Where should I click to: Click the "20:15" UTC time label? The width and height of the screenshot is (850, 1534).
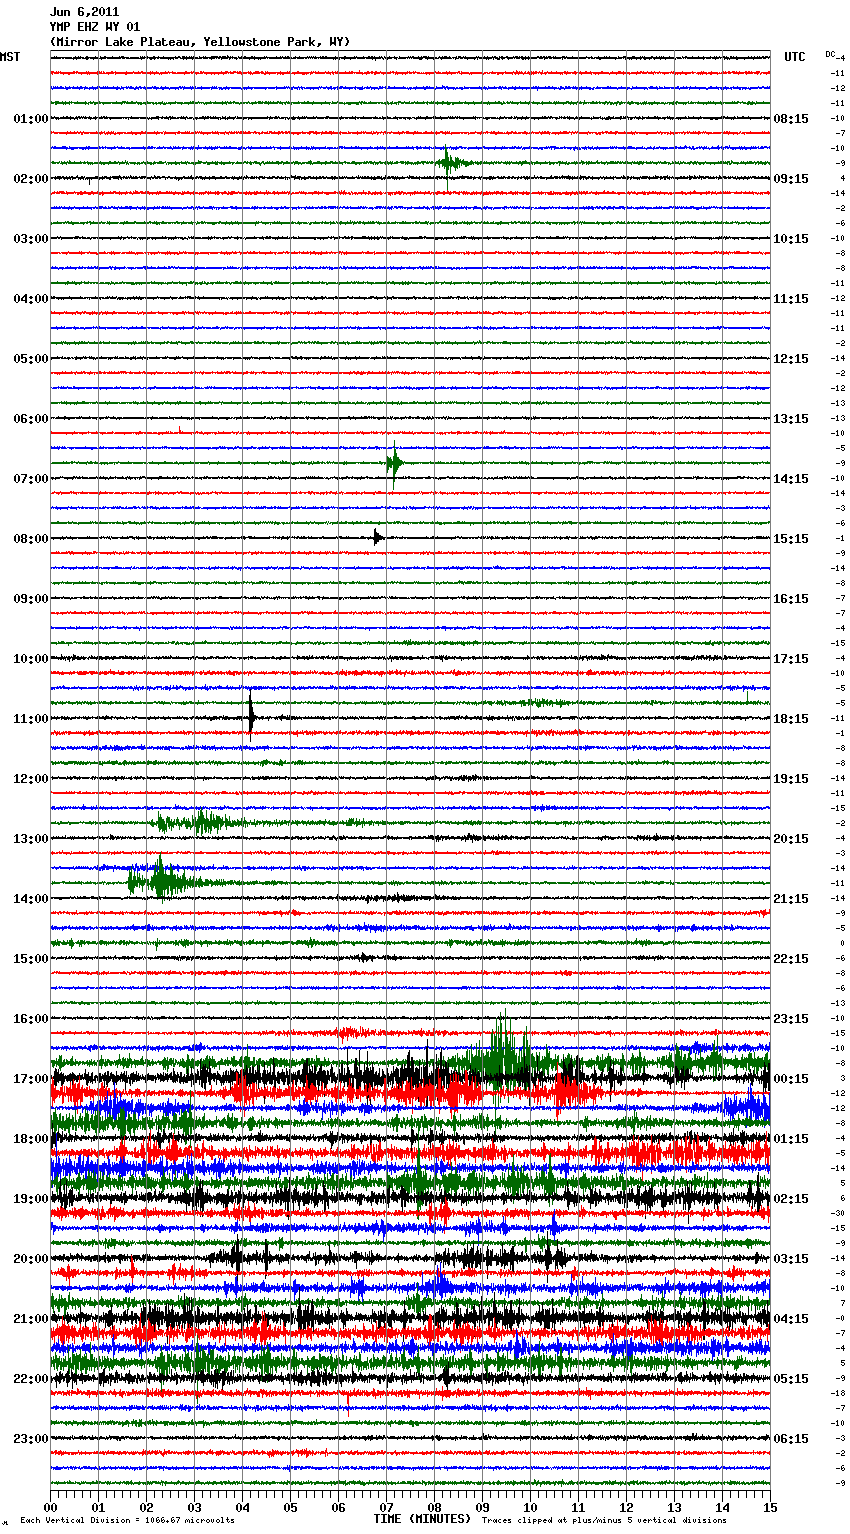coord(791,839)
